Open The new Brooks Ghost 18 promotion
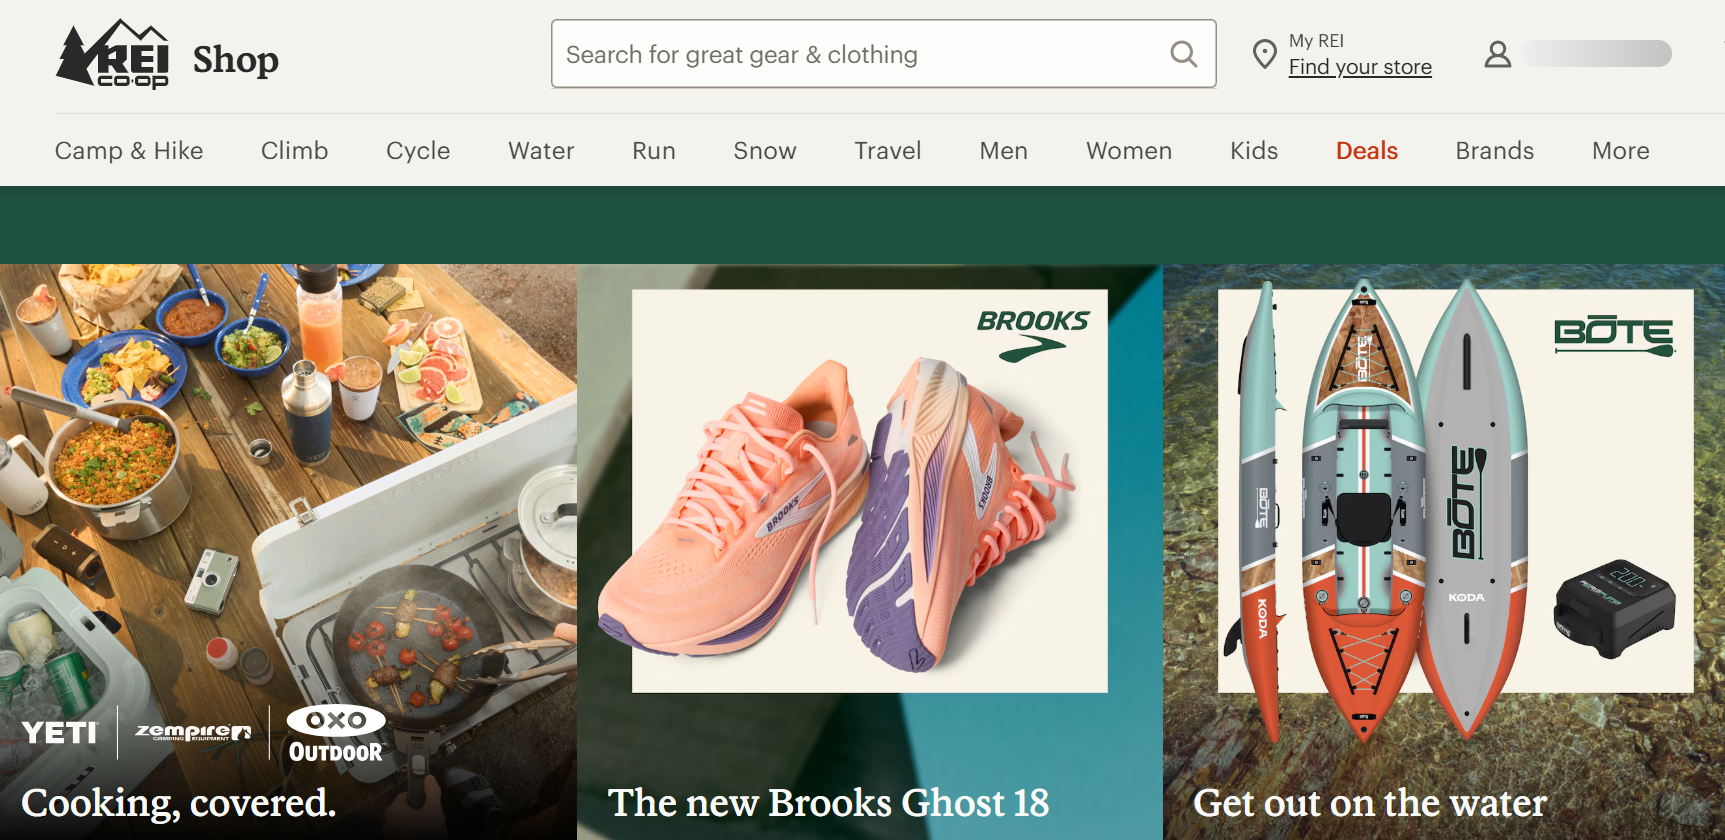Screen dimensions: 1725x840 click(x=829, y=802)
